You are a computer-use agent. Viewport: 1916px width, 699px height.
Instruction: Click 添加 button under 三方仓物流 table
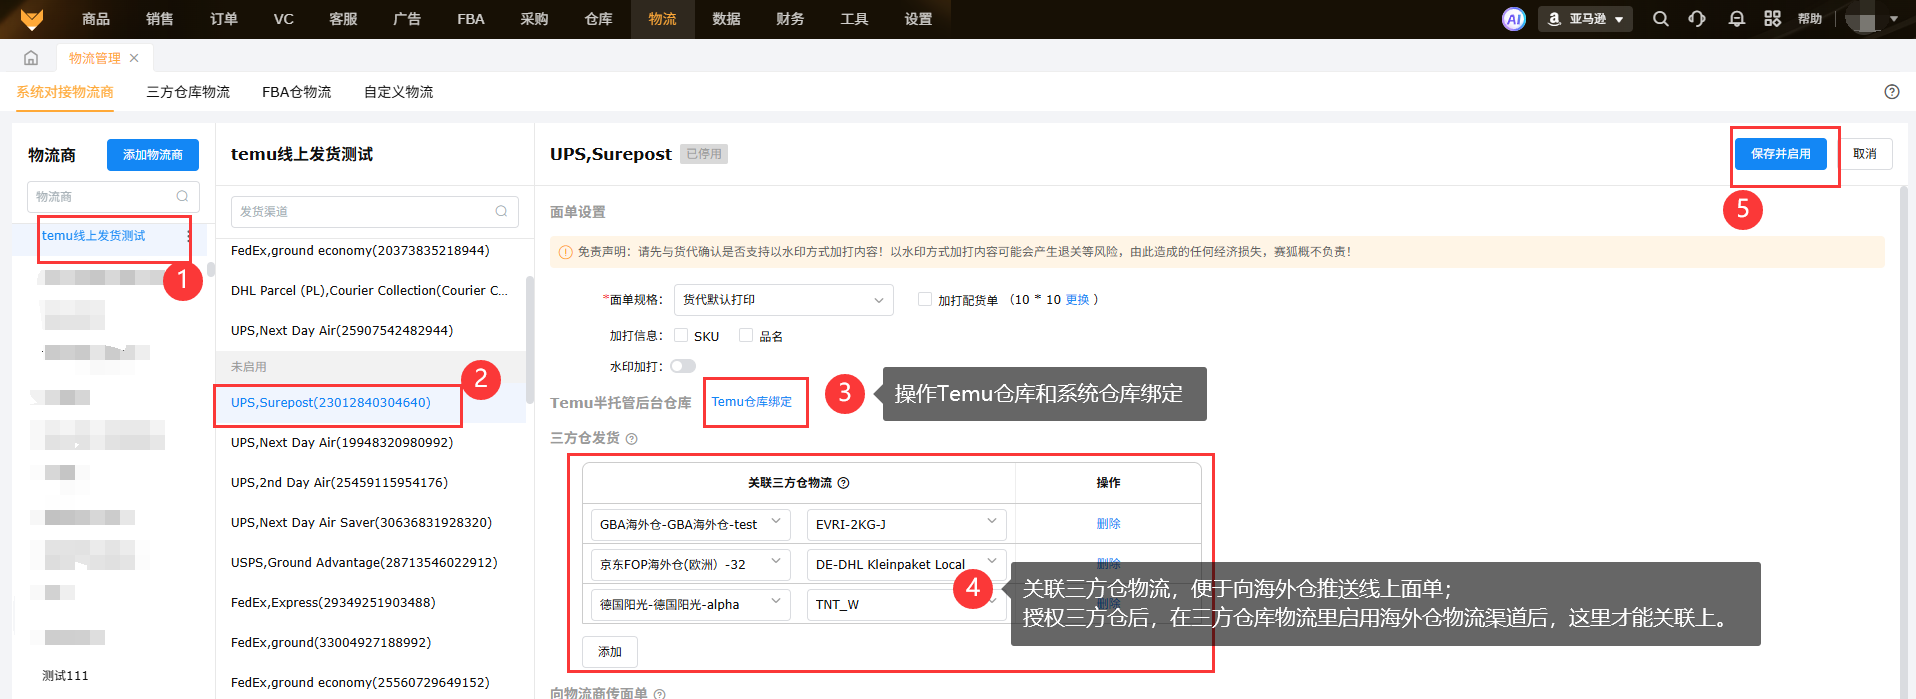(610, 652)
